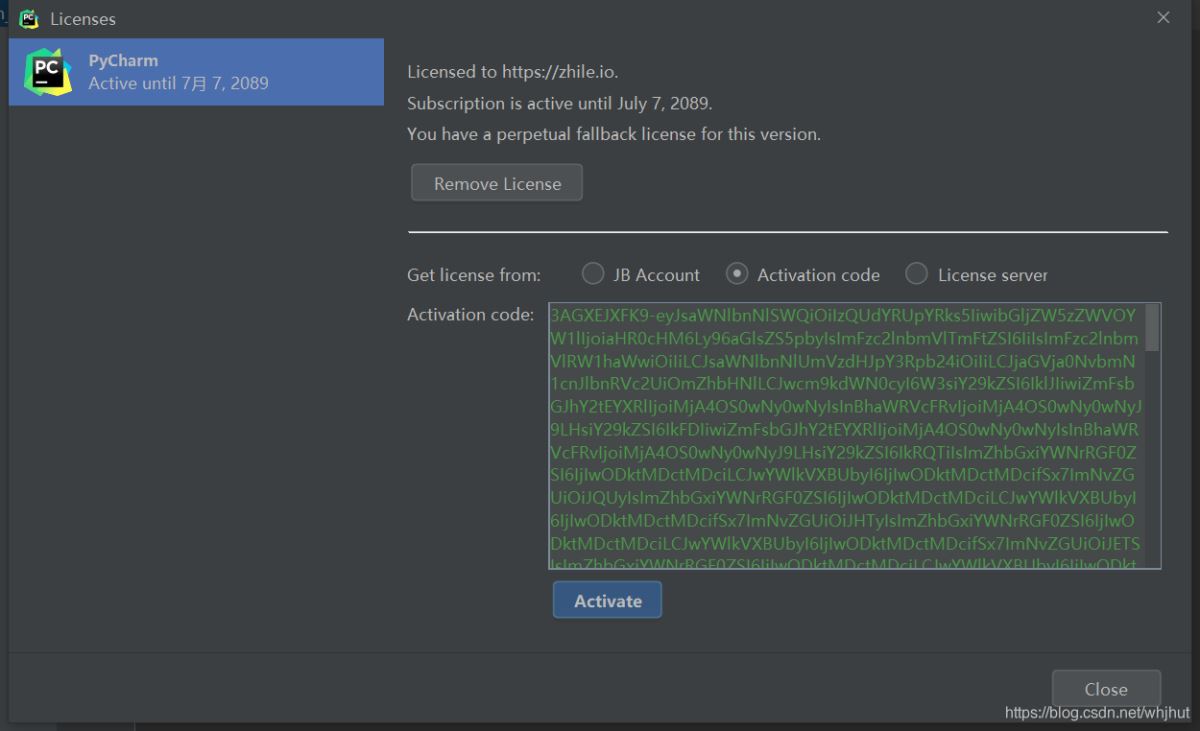
Task: Click the 'Subscription is active until' line
Action: tap(559, 103)
